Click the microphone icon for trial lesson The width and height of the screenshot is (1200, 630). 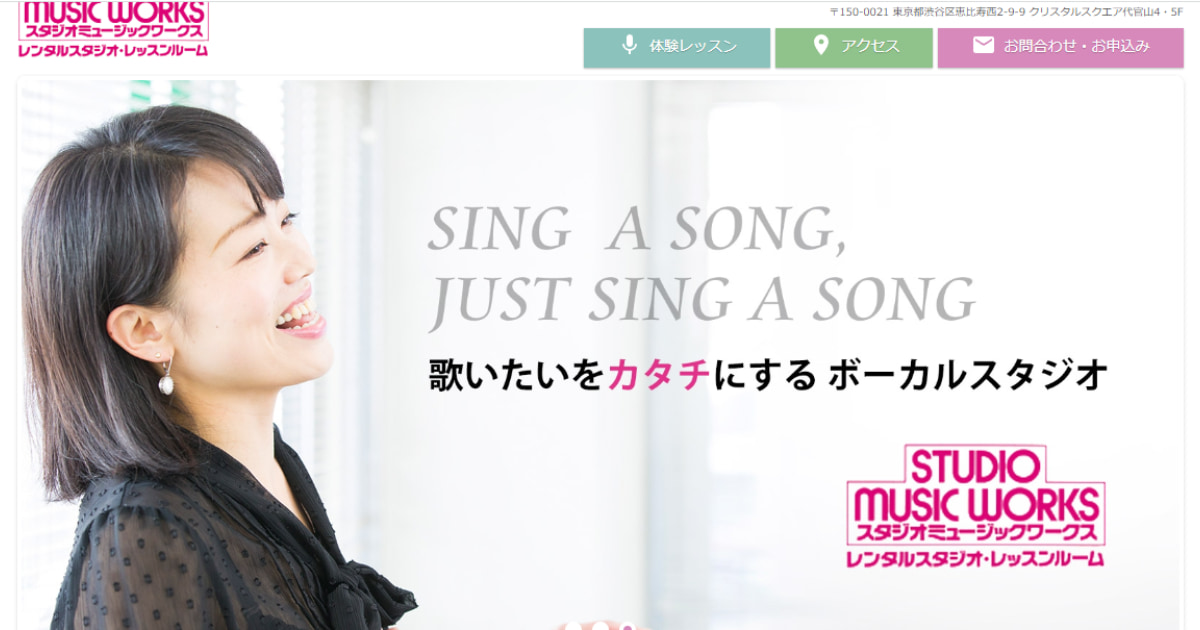coord(629,46)
